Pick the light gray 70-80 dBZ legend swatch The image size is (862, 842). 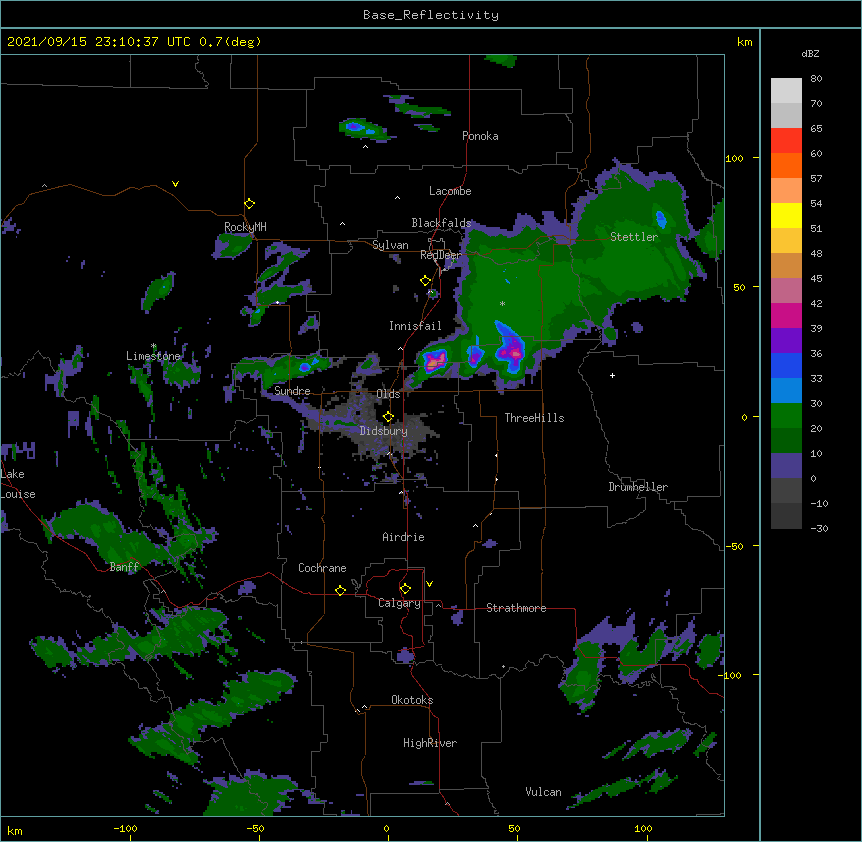tap(786, 90)
